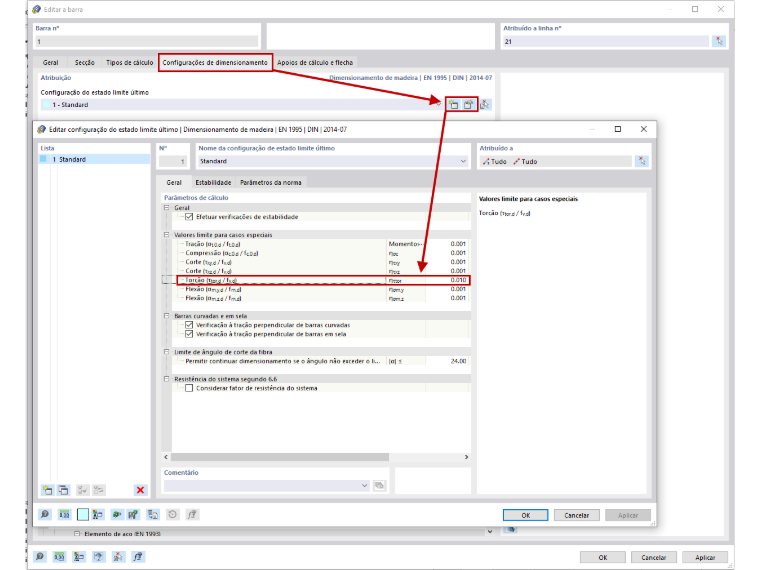Screen dimensions: 760x570
Task: Click colored-list icon right of cyan swatch
Action: coord(98,514)
